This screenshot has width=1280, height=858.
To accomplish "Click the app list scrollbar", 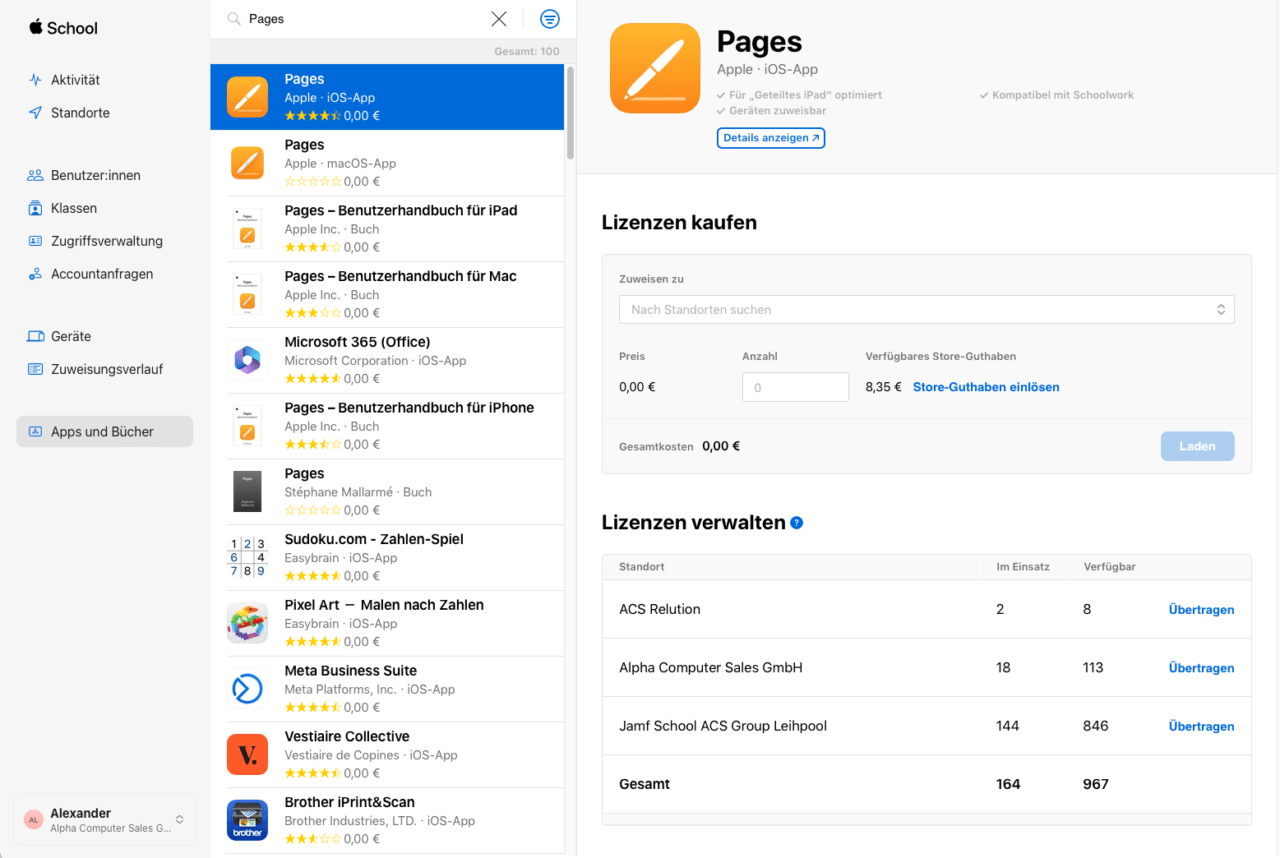I will [570, 112].
